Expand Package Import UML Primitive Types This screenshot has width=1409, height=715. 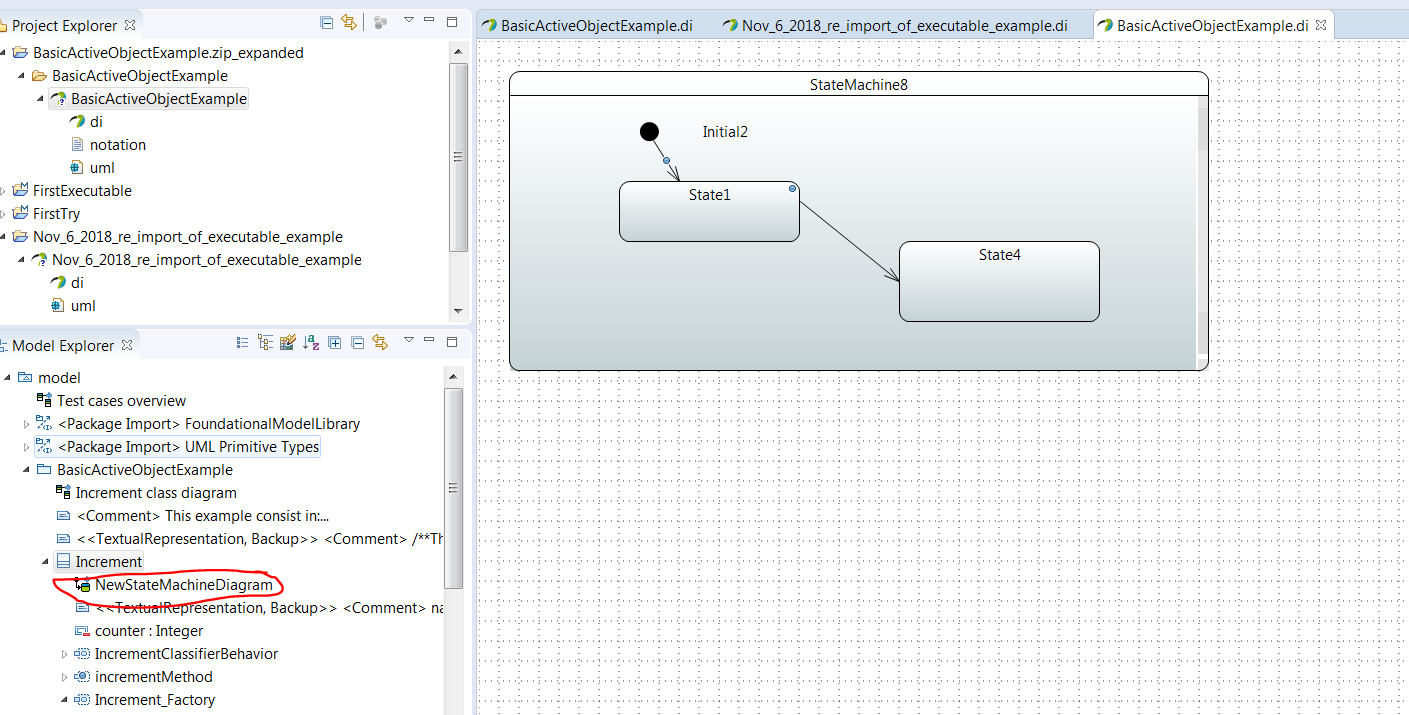click(27, 447)
